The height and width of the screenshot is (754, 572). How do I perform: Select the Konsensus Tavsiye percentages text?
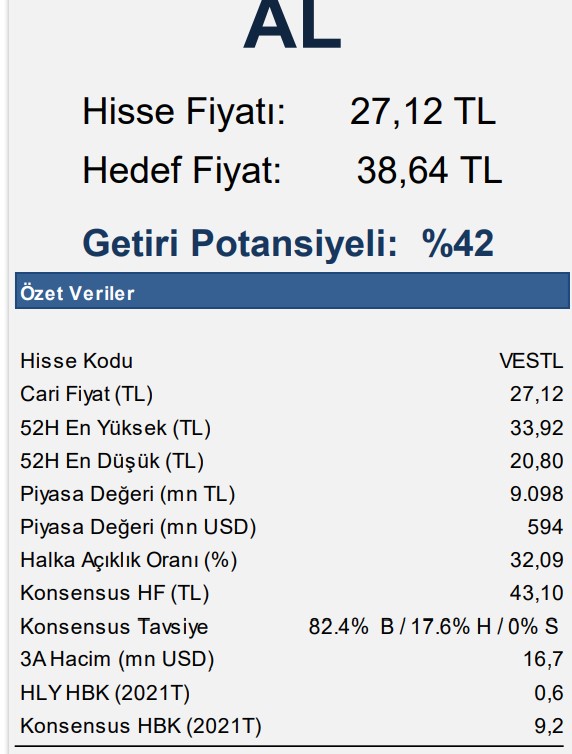(x=433, y=627)
